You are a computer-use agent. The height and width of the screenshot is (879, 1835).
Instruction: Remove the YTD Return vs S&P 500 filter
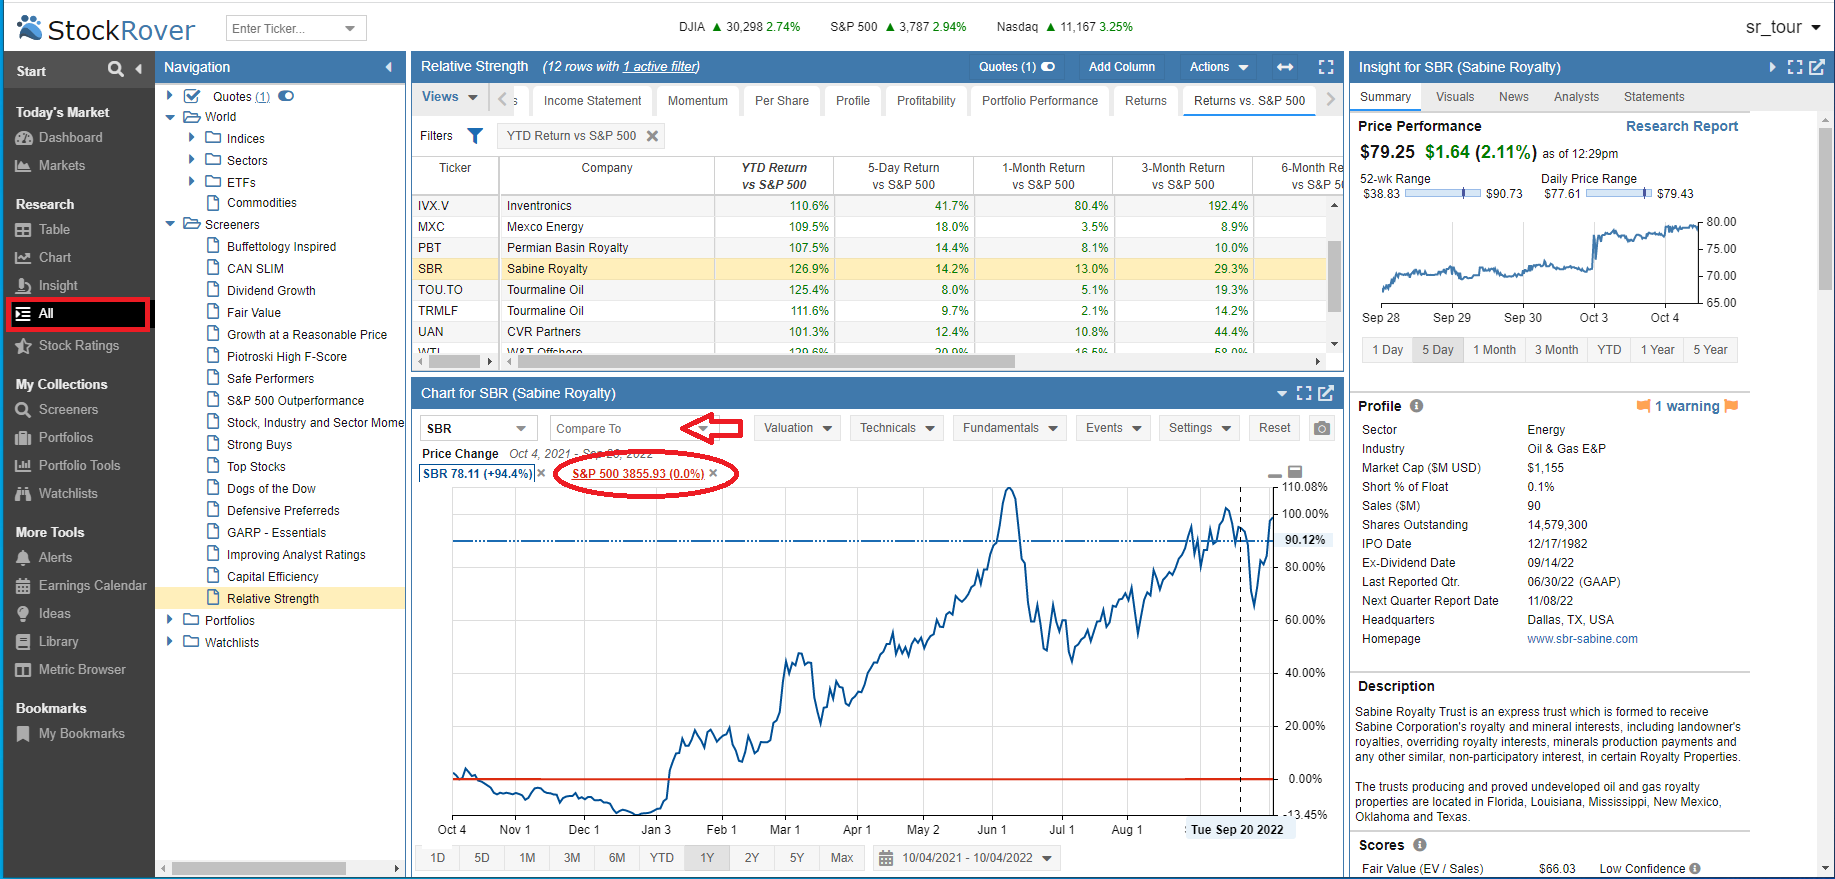652,136
